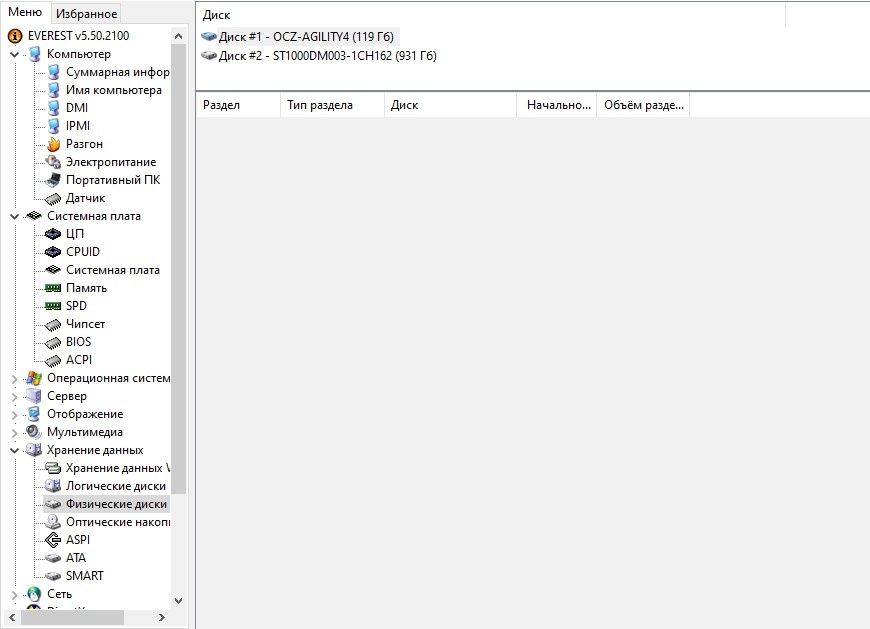Collapse the Компьютер tree branch
This screenshot has height=629, width=870.
[14, 54]
